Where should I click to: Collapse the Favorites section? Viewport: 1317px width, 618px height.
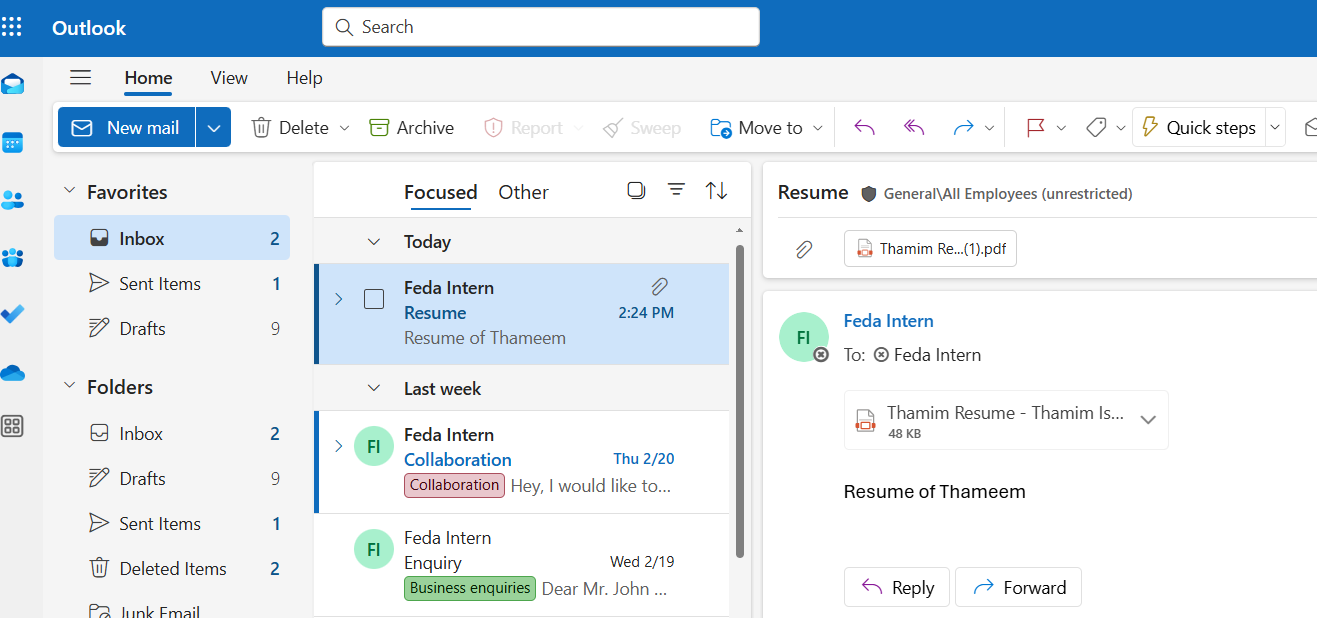pos(70,190)
